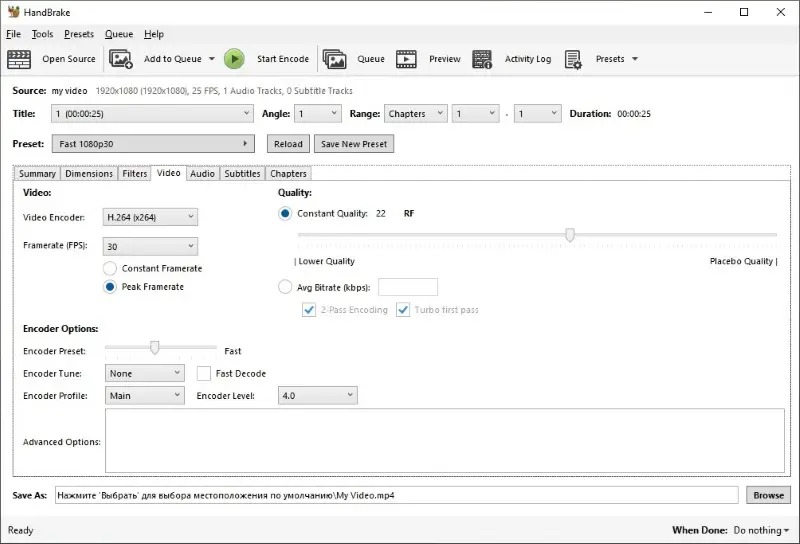Open the When Done Do nothing dropdown
This screenshot has height=544, width=800.
pos(761,531)
